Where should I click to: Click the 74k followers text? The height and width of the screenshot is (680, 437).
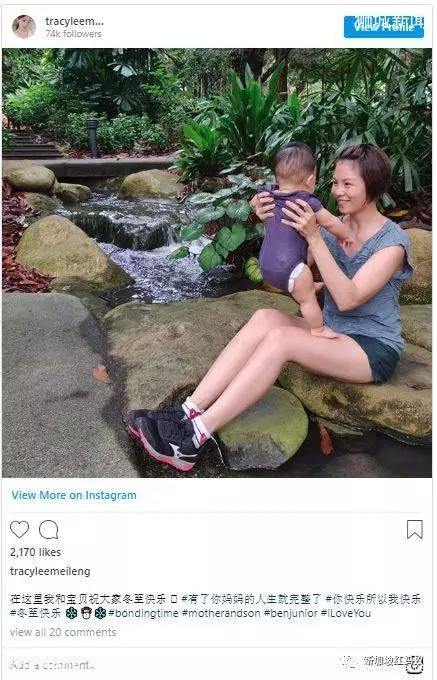(x=73, y=33)
